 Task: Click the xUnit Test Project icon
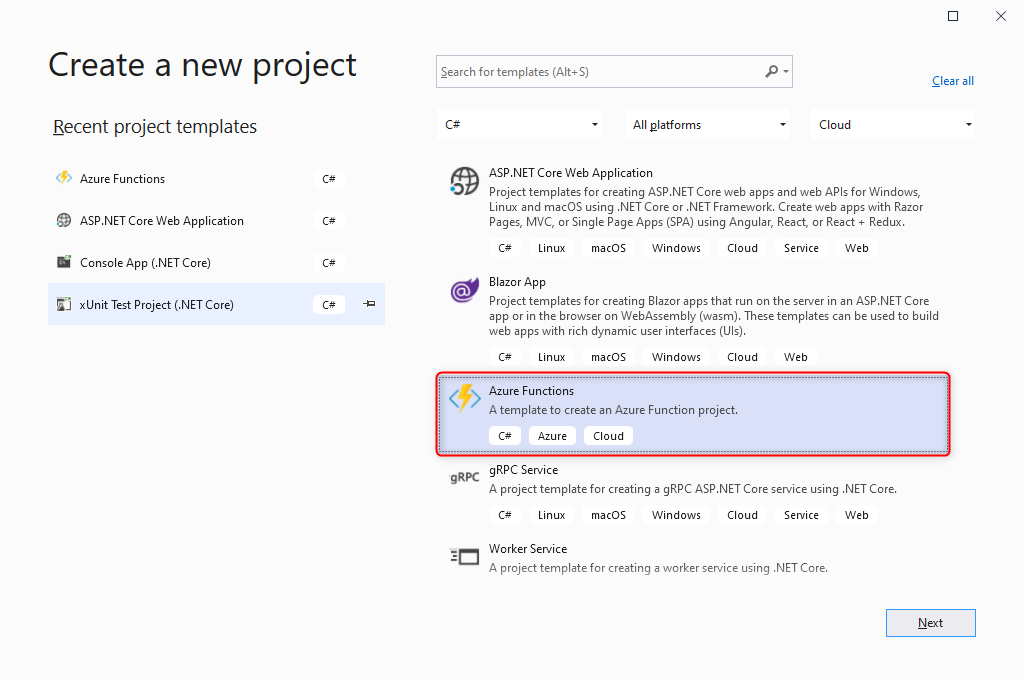[64, 304]
